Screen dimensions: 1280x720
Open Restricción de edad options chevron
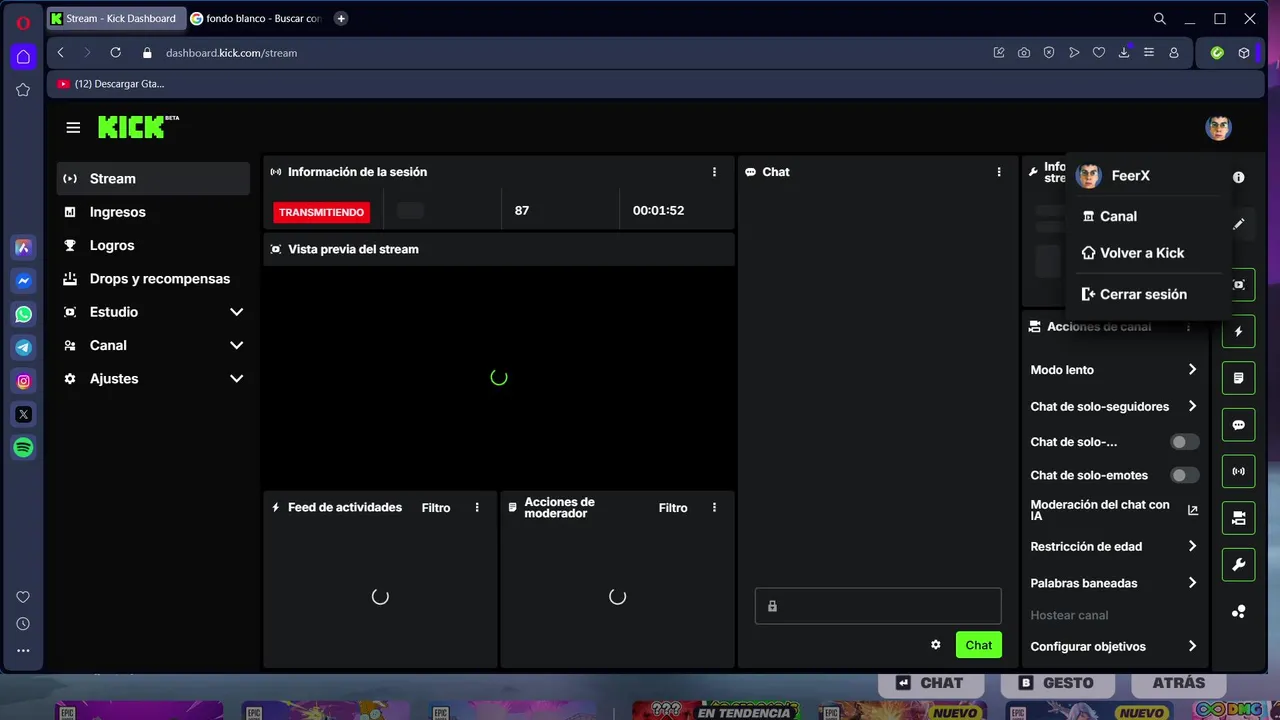tap(1192, 546)
